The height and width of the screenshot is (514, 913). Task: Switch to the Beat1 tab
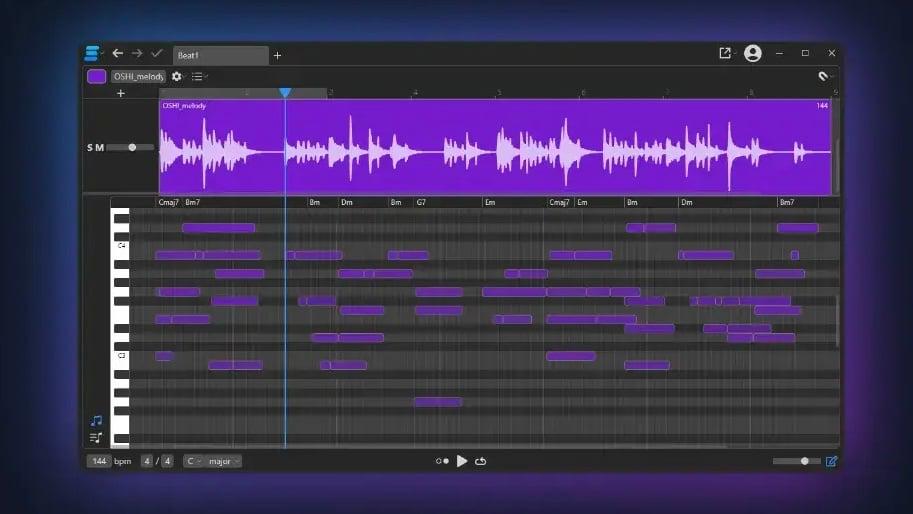pyautogui.click(x=221, y=55)
